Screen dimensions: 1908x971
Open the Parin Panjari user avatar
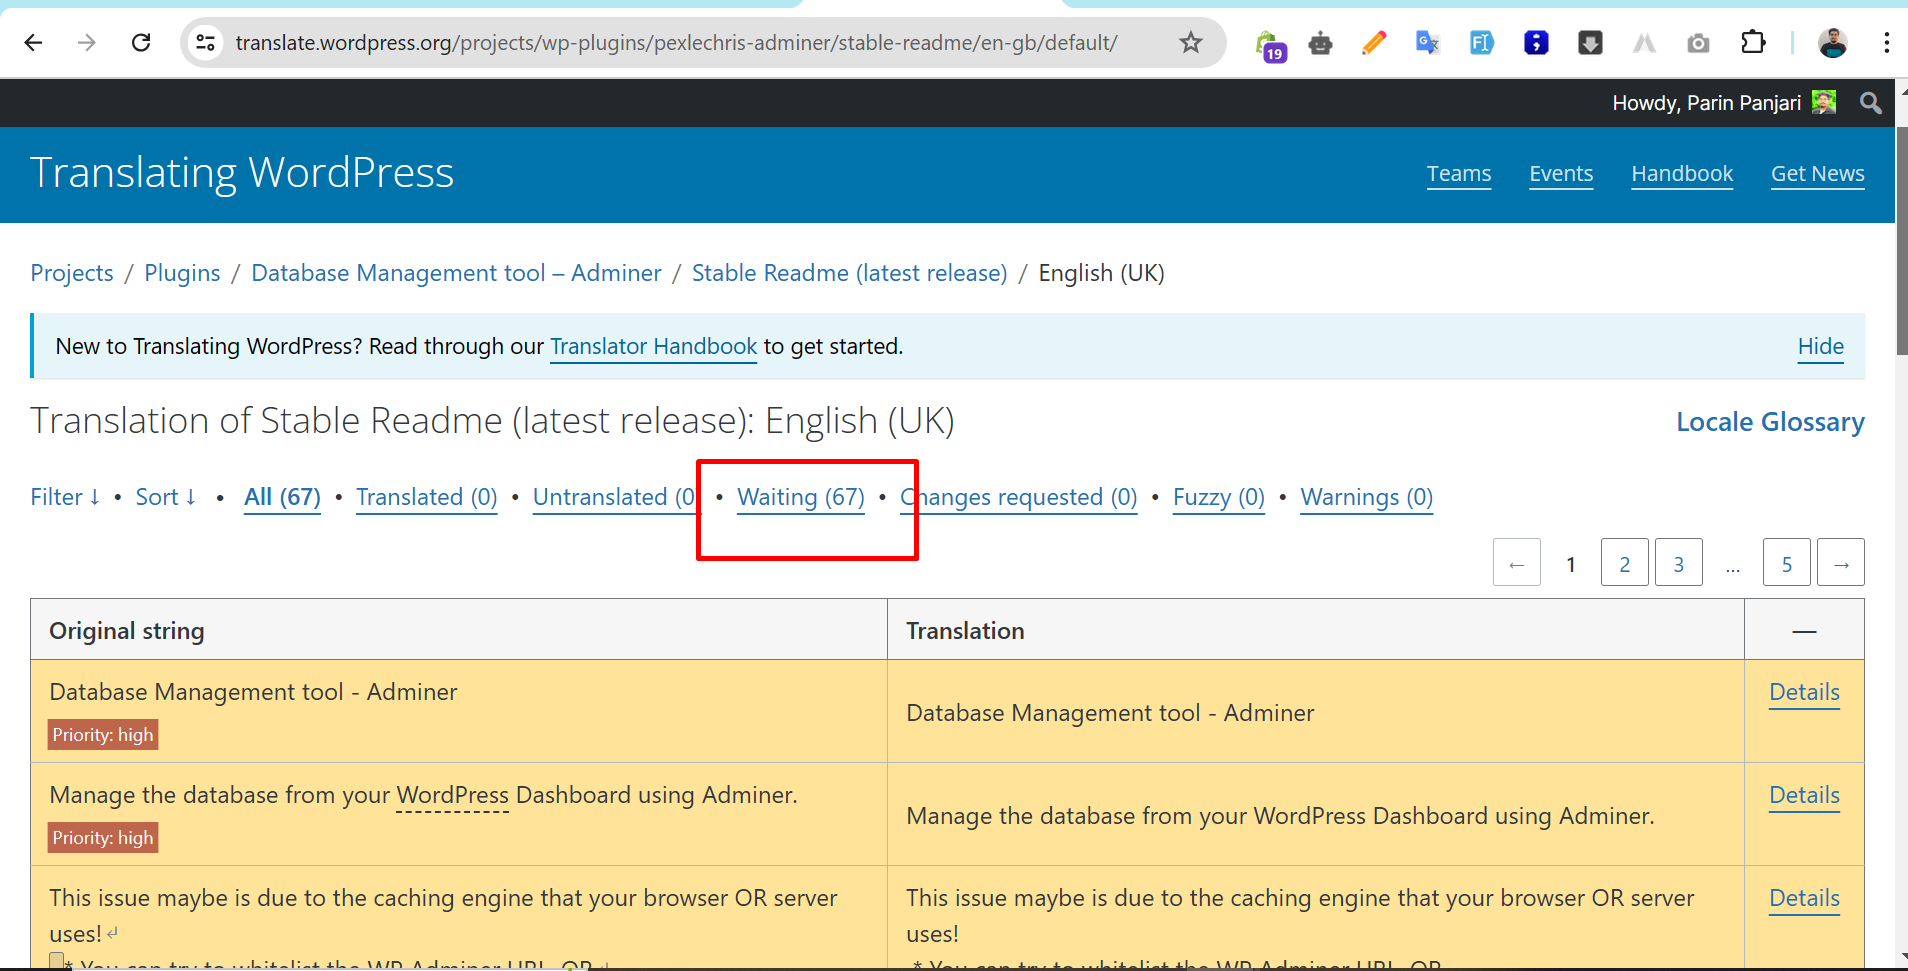[x=1824, y=102]
